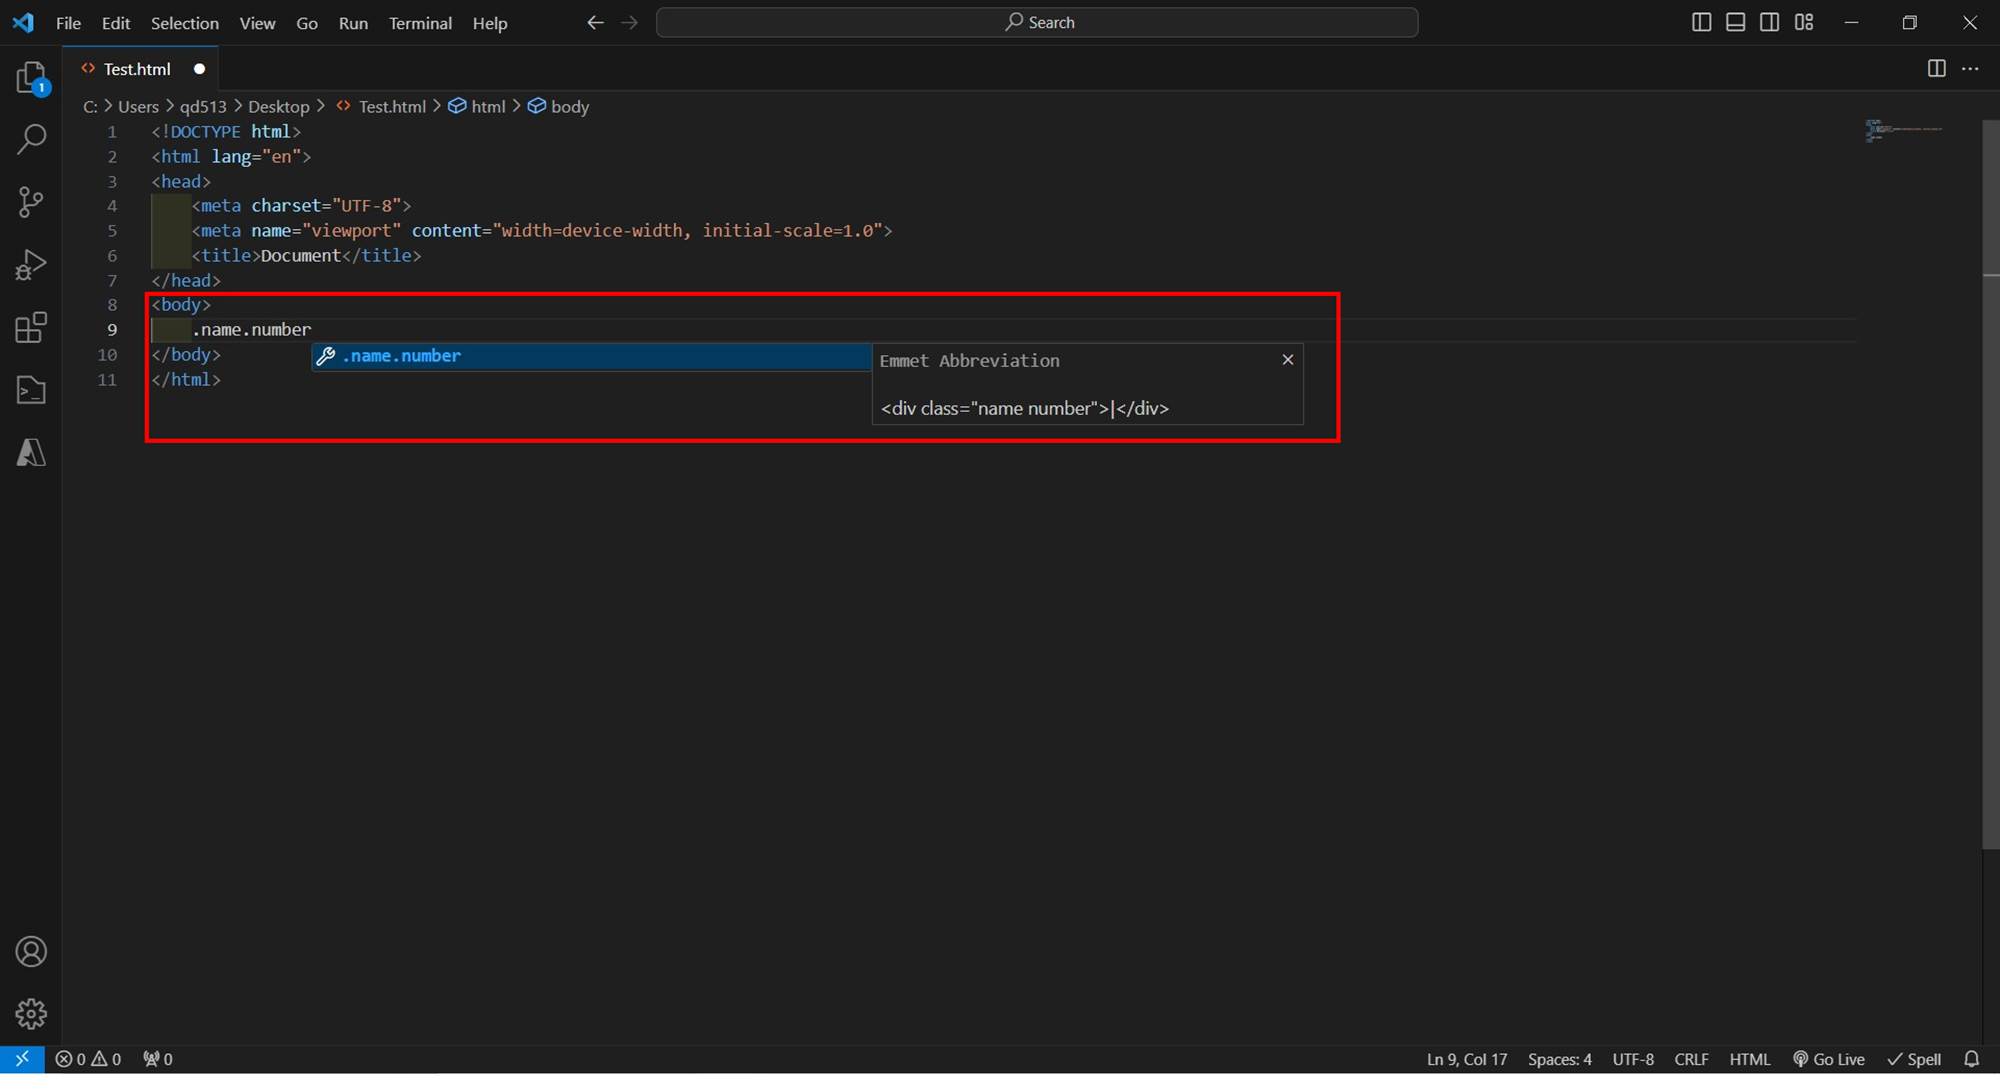This screenshot has height=1074, width=2000.
Task: Expand the Users breadcrumb segment
Action: 138,106
